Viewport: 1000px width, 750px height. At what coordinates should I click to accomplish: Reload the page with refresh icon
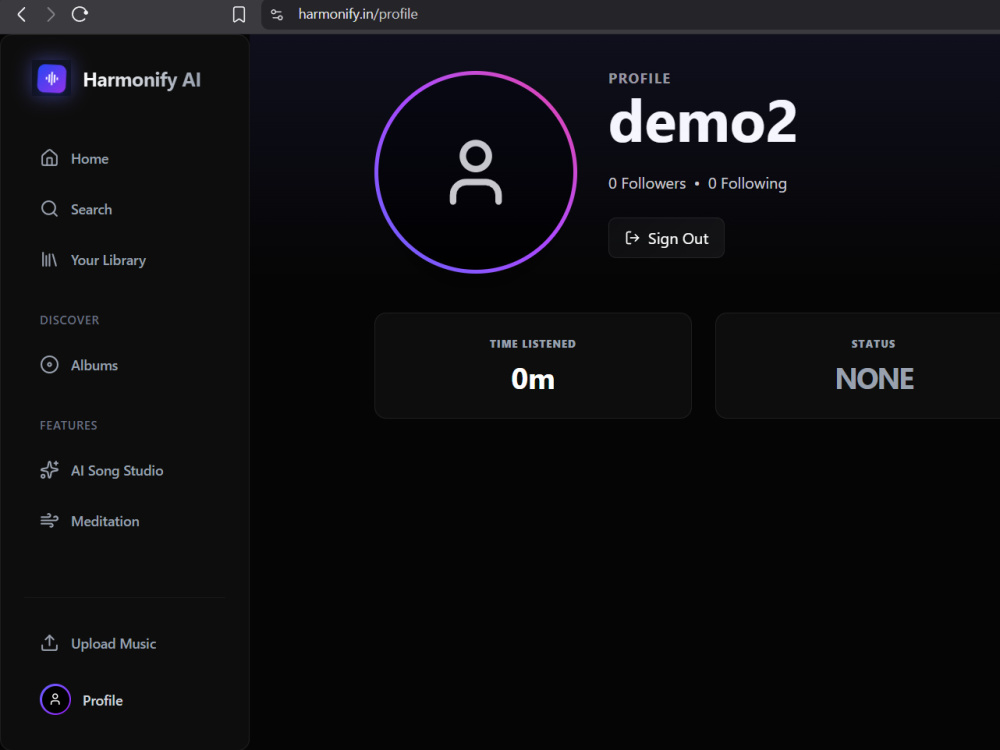click(80, 14)
